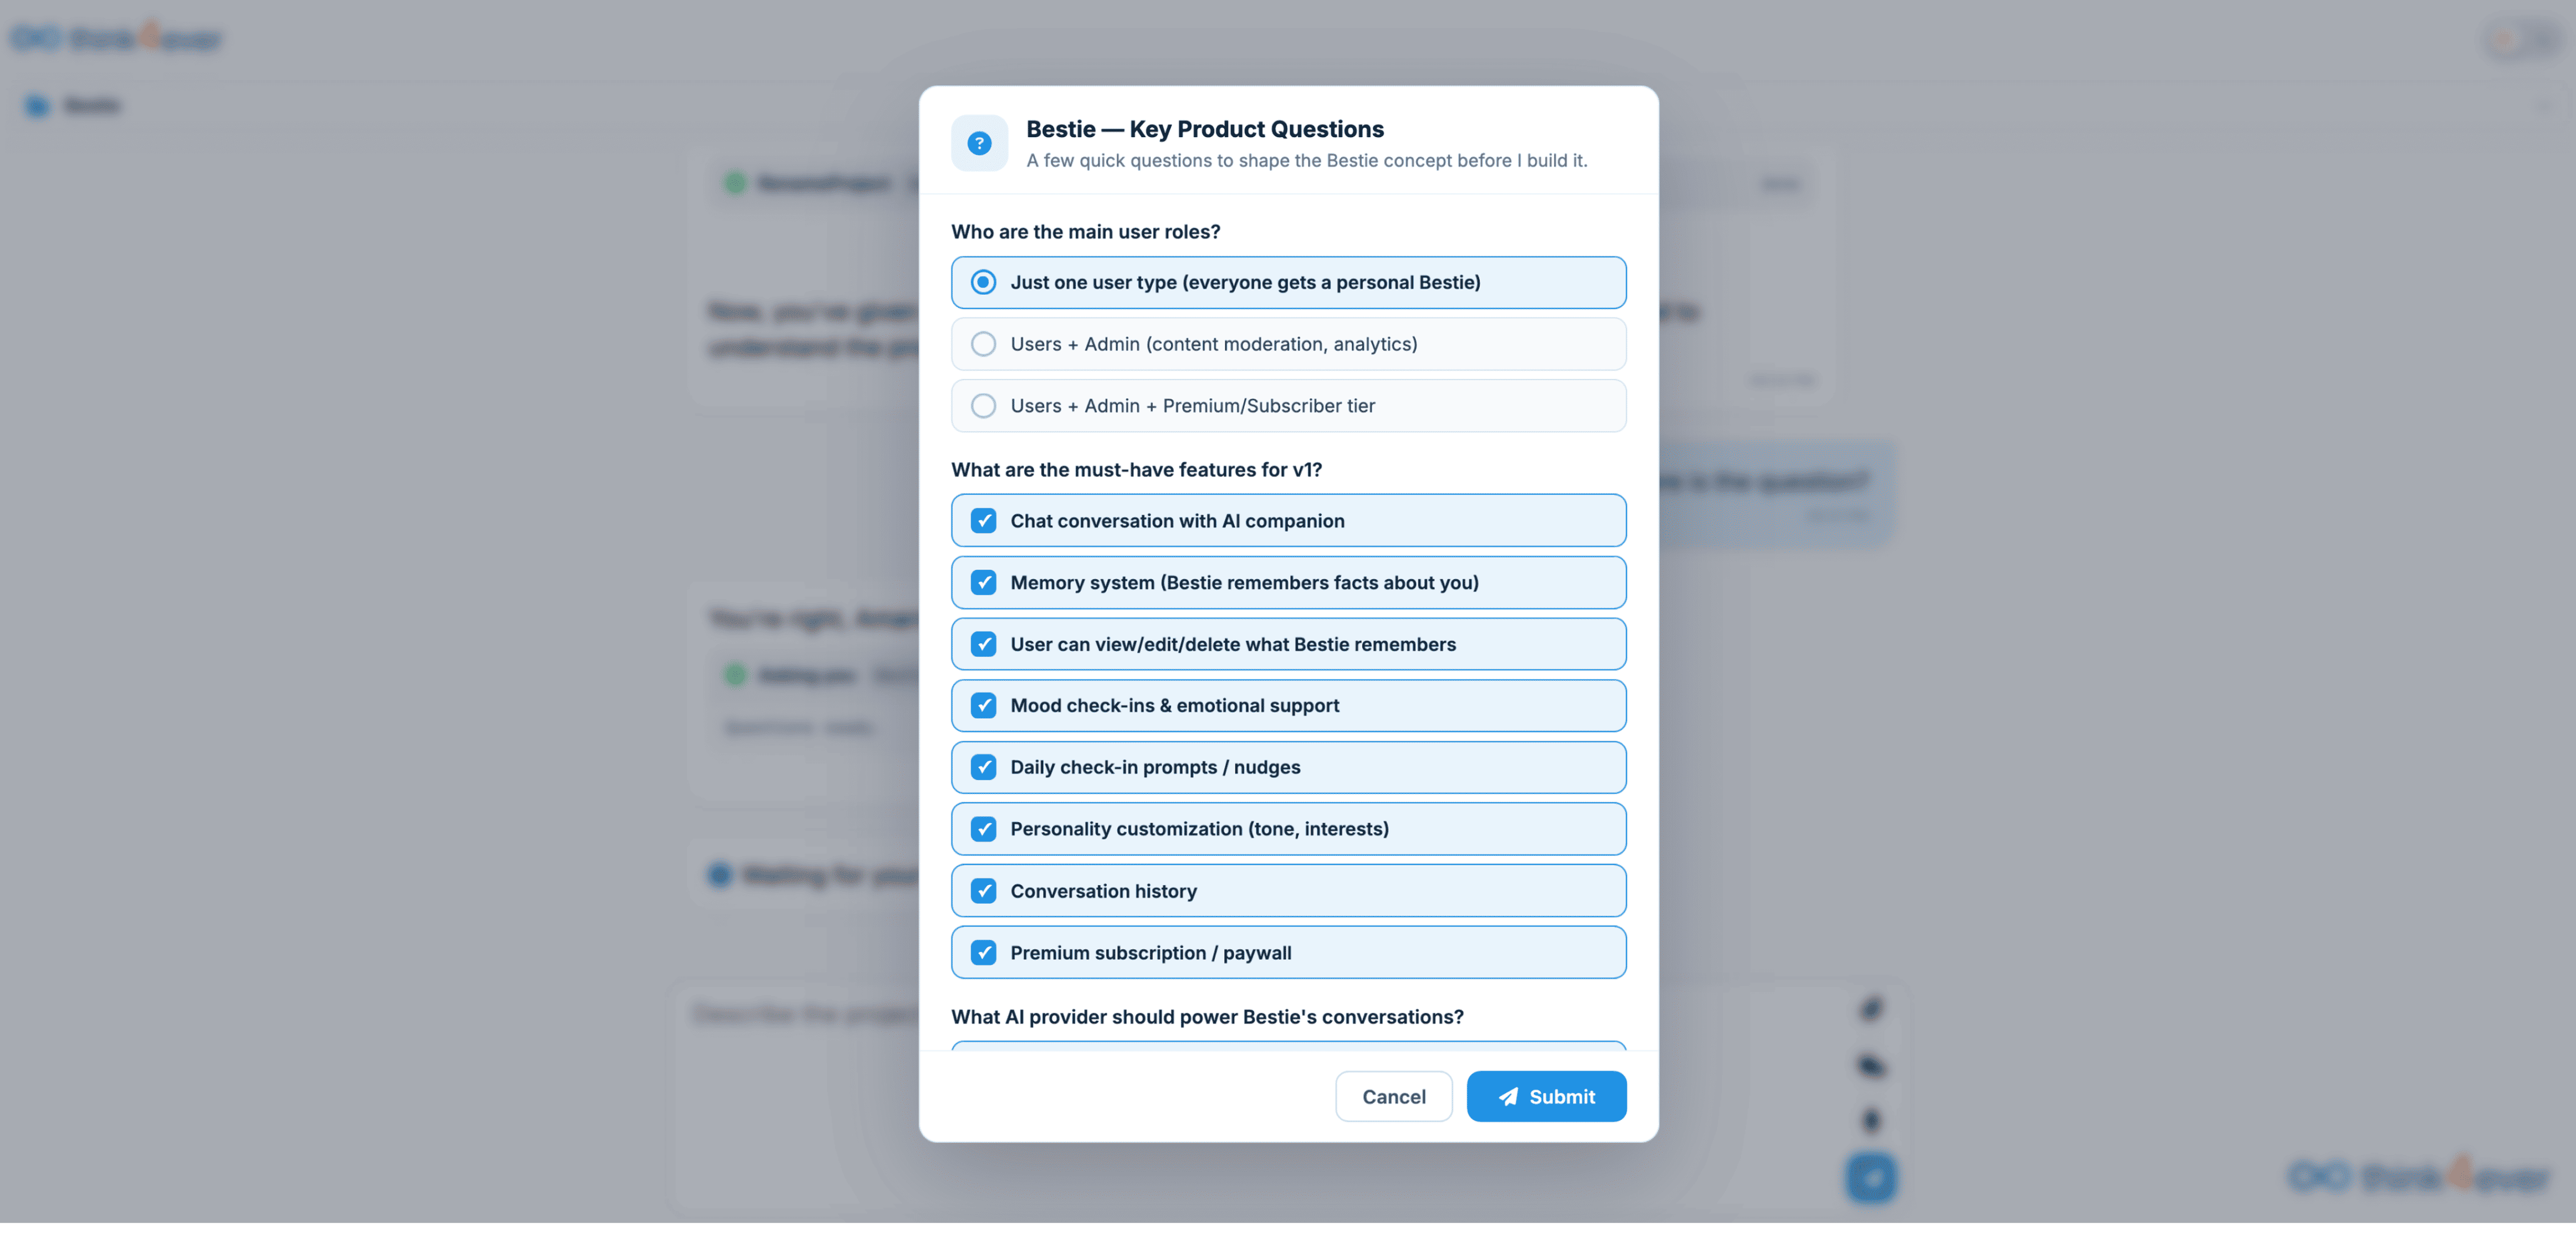Toggle 'Mood check-ins & emotional support'
The image size is (2576, 1234).
click(x=1288, y=706)
